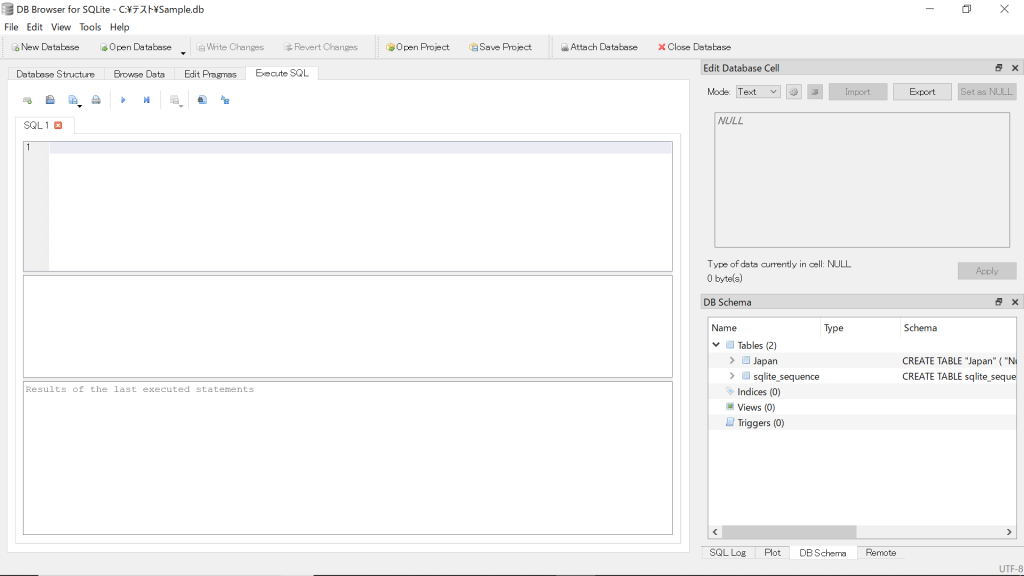The image size is (1024, 576).
Task: Print SQL editor contents icon
Action: pos(96,100)
